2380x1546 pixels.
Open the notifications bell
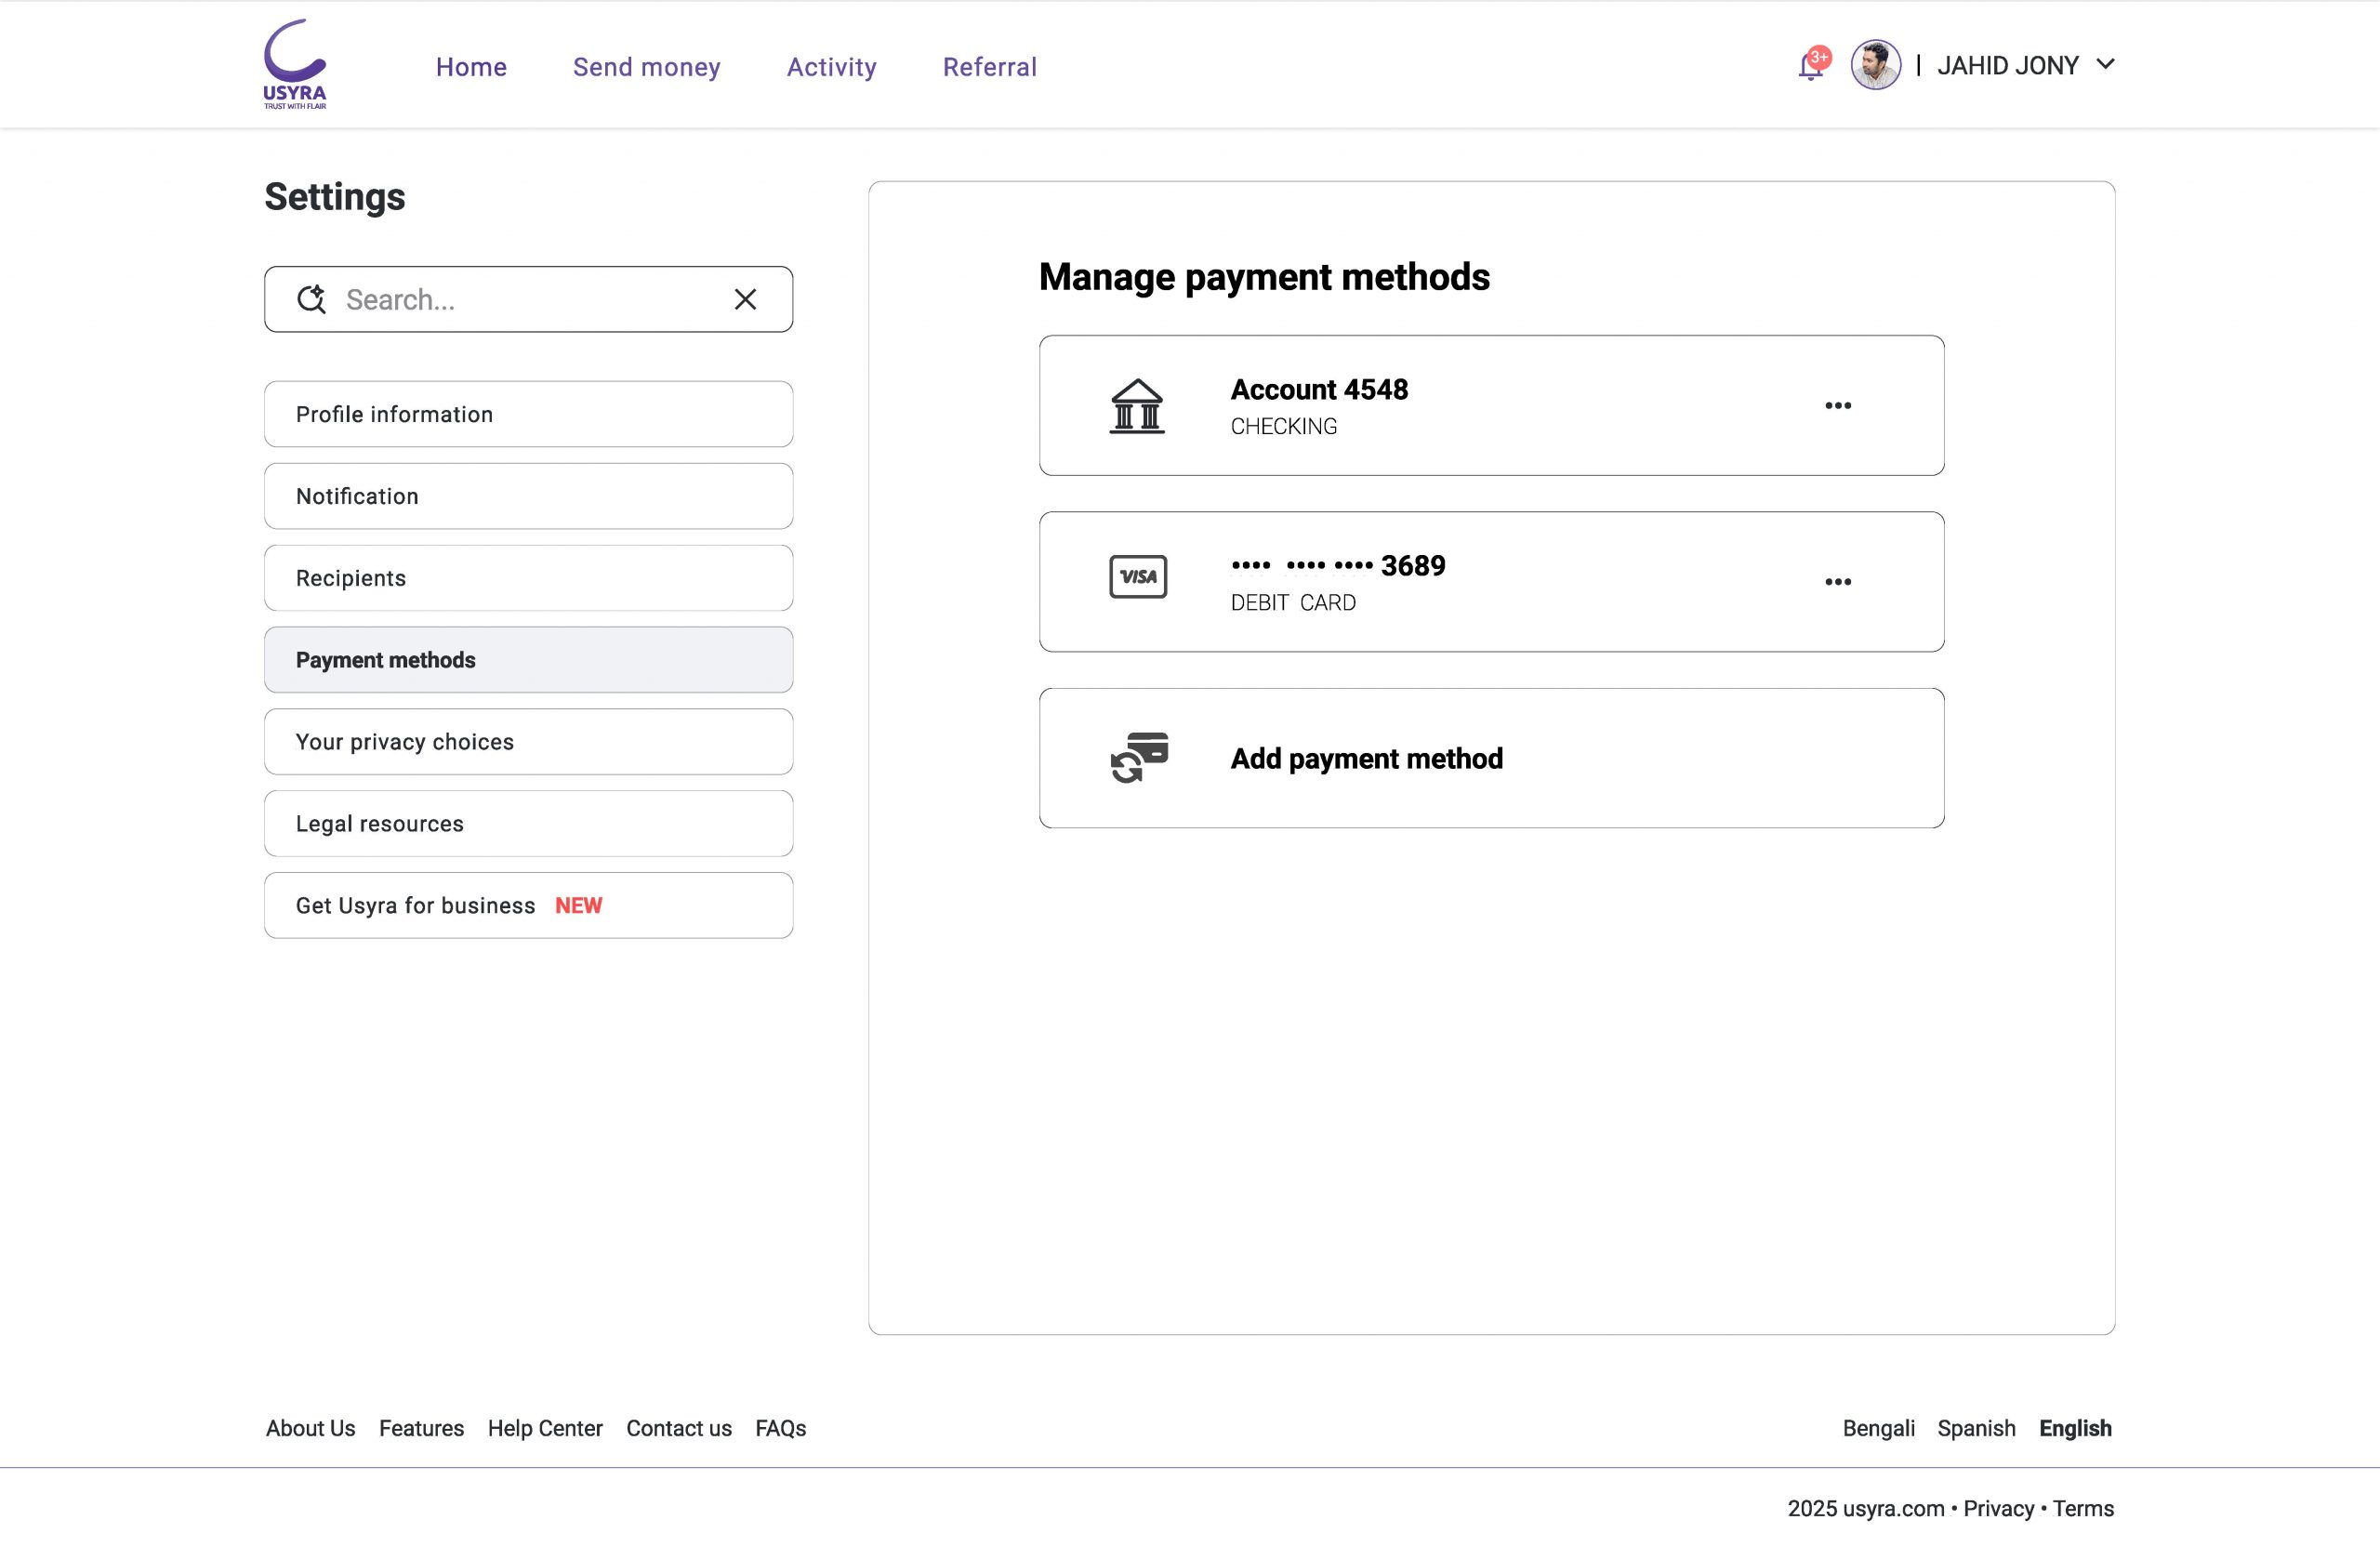(1811, 66)
